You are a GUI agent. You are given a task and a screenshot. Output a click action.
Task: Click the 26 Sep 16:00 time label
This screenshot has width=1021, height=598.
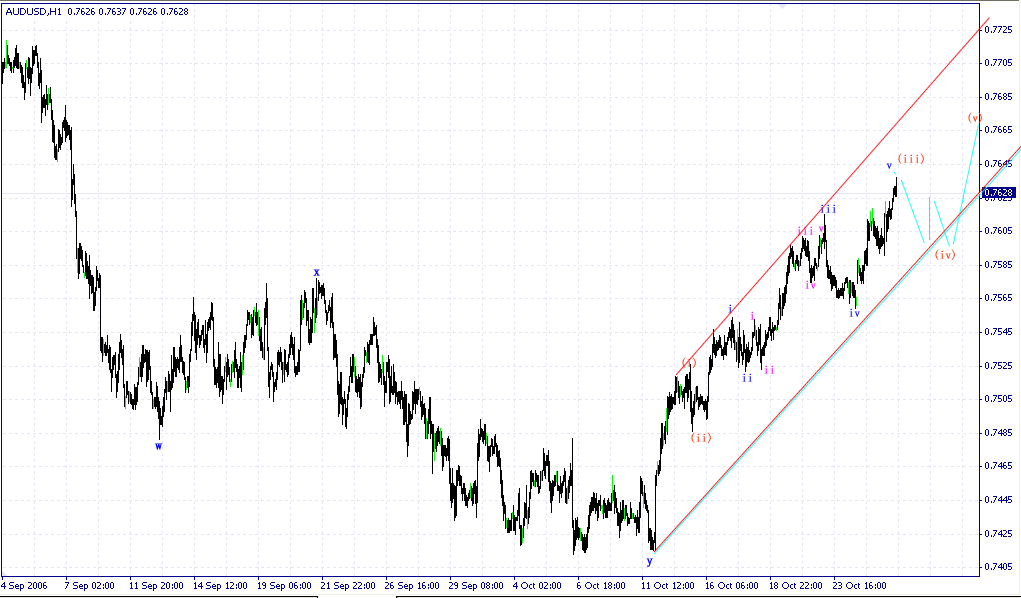pos(412,586)
